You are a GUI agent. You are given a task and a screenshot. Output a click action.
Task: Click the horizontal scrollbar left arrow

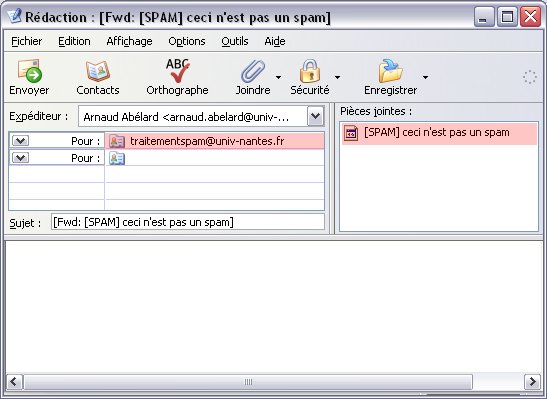pyautogui.click(x=14, y=382)
